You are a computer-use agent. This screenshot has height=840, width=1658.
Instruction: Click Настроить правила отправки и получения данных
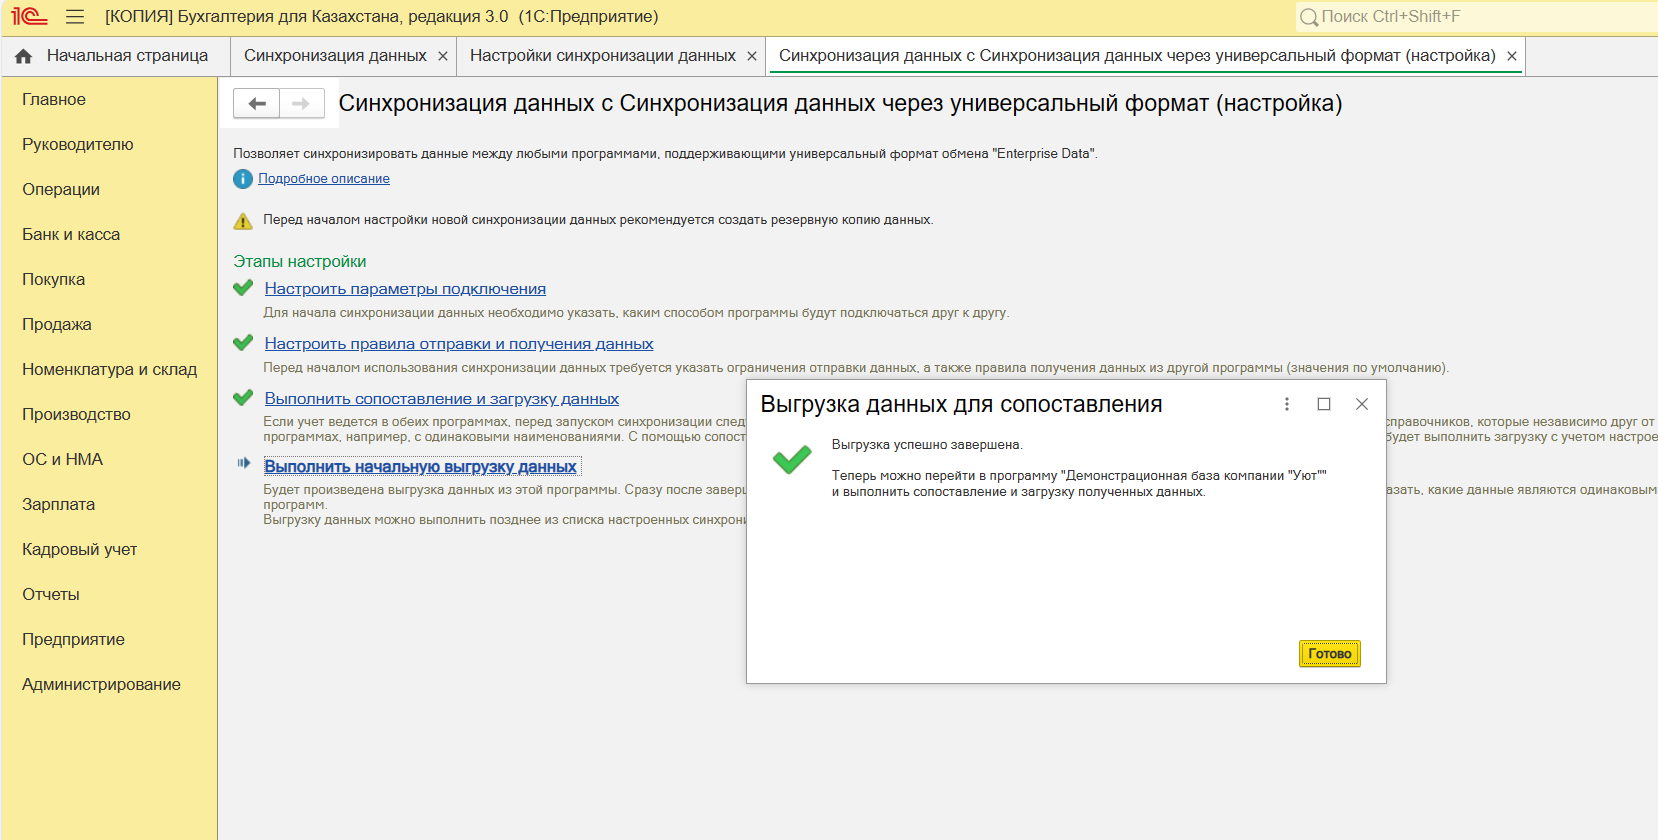tap(458, 344)
